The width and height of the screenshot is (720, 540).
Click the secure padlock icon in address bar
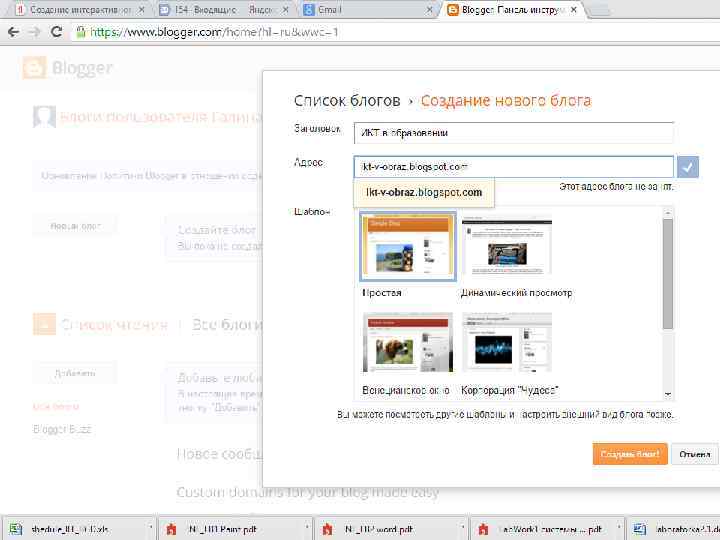81,32
